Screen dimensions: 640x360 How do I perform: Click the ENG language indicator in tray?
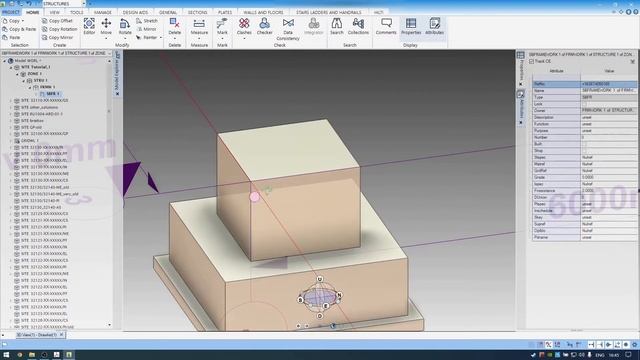click(x=600, y=356)
